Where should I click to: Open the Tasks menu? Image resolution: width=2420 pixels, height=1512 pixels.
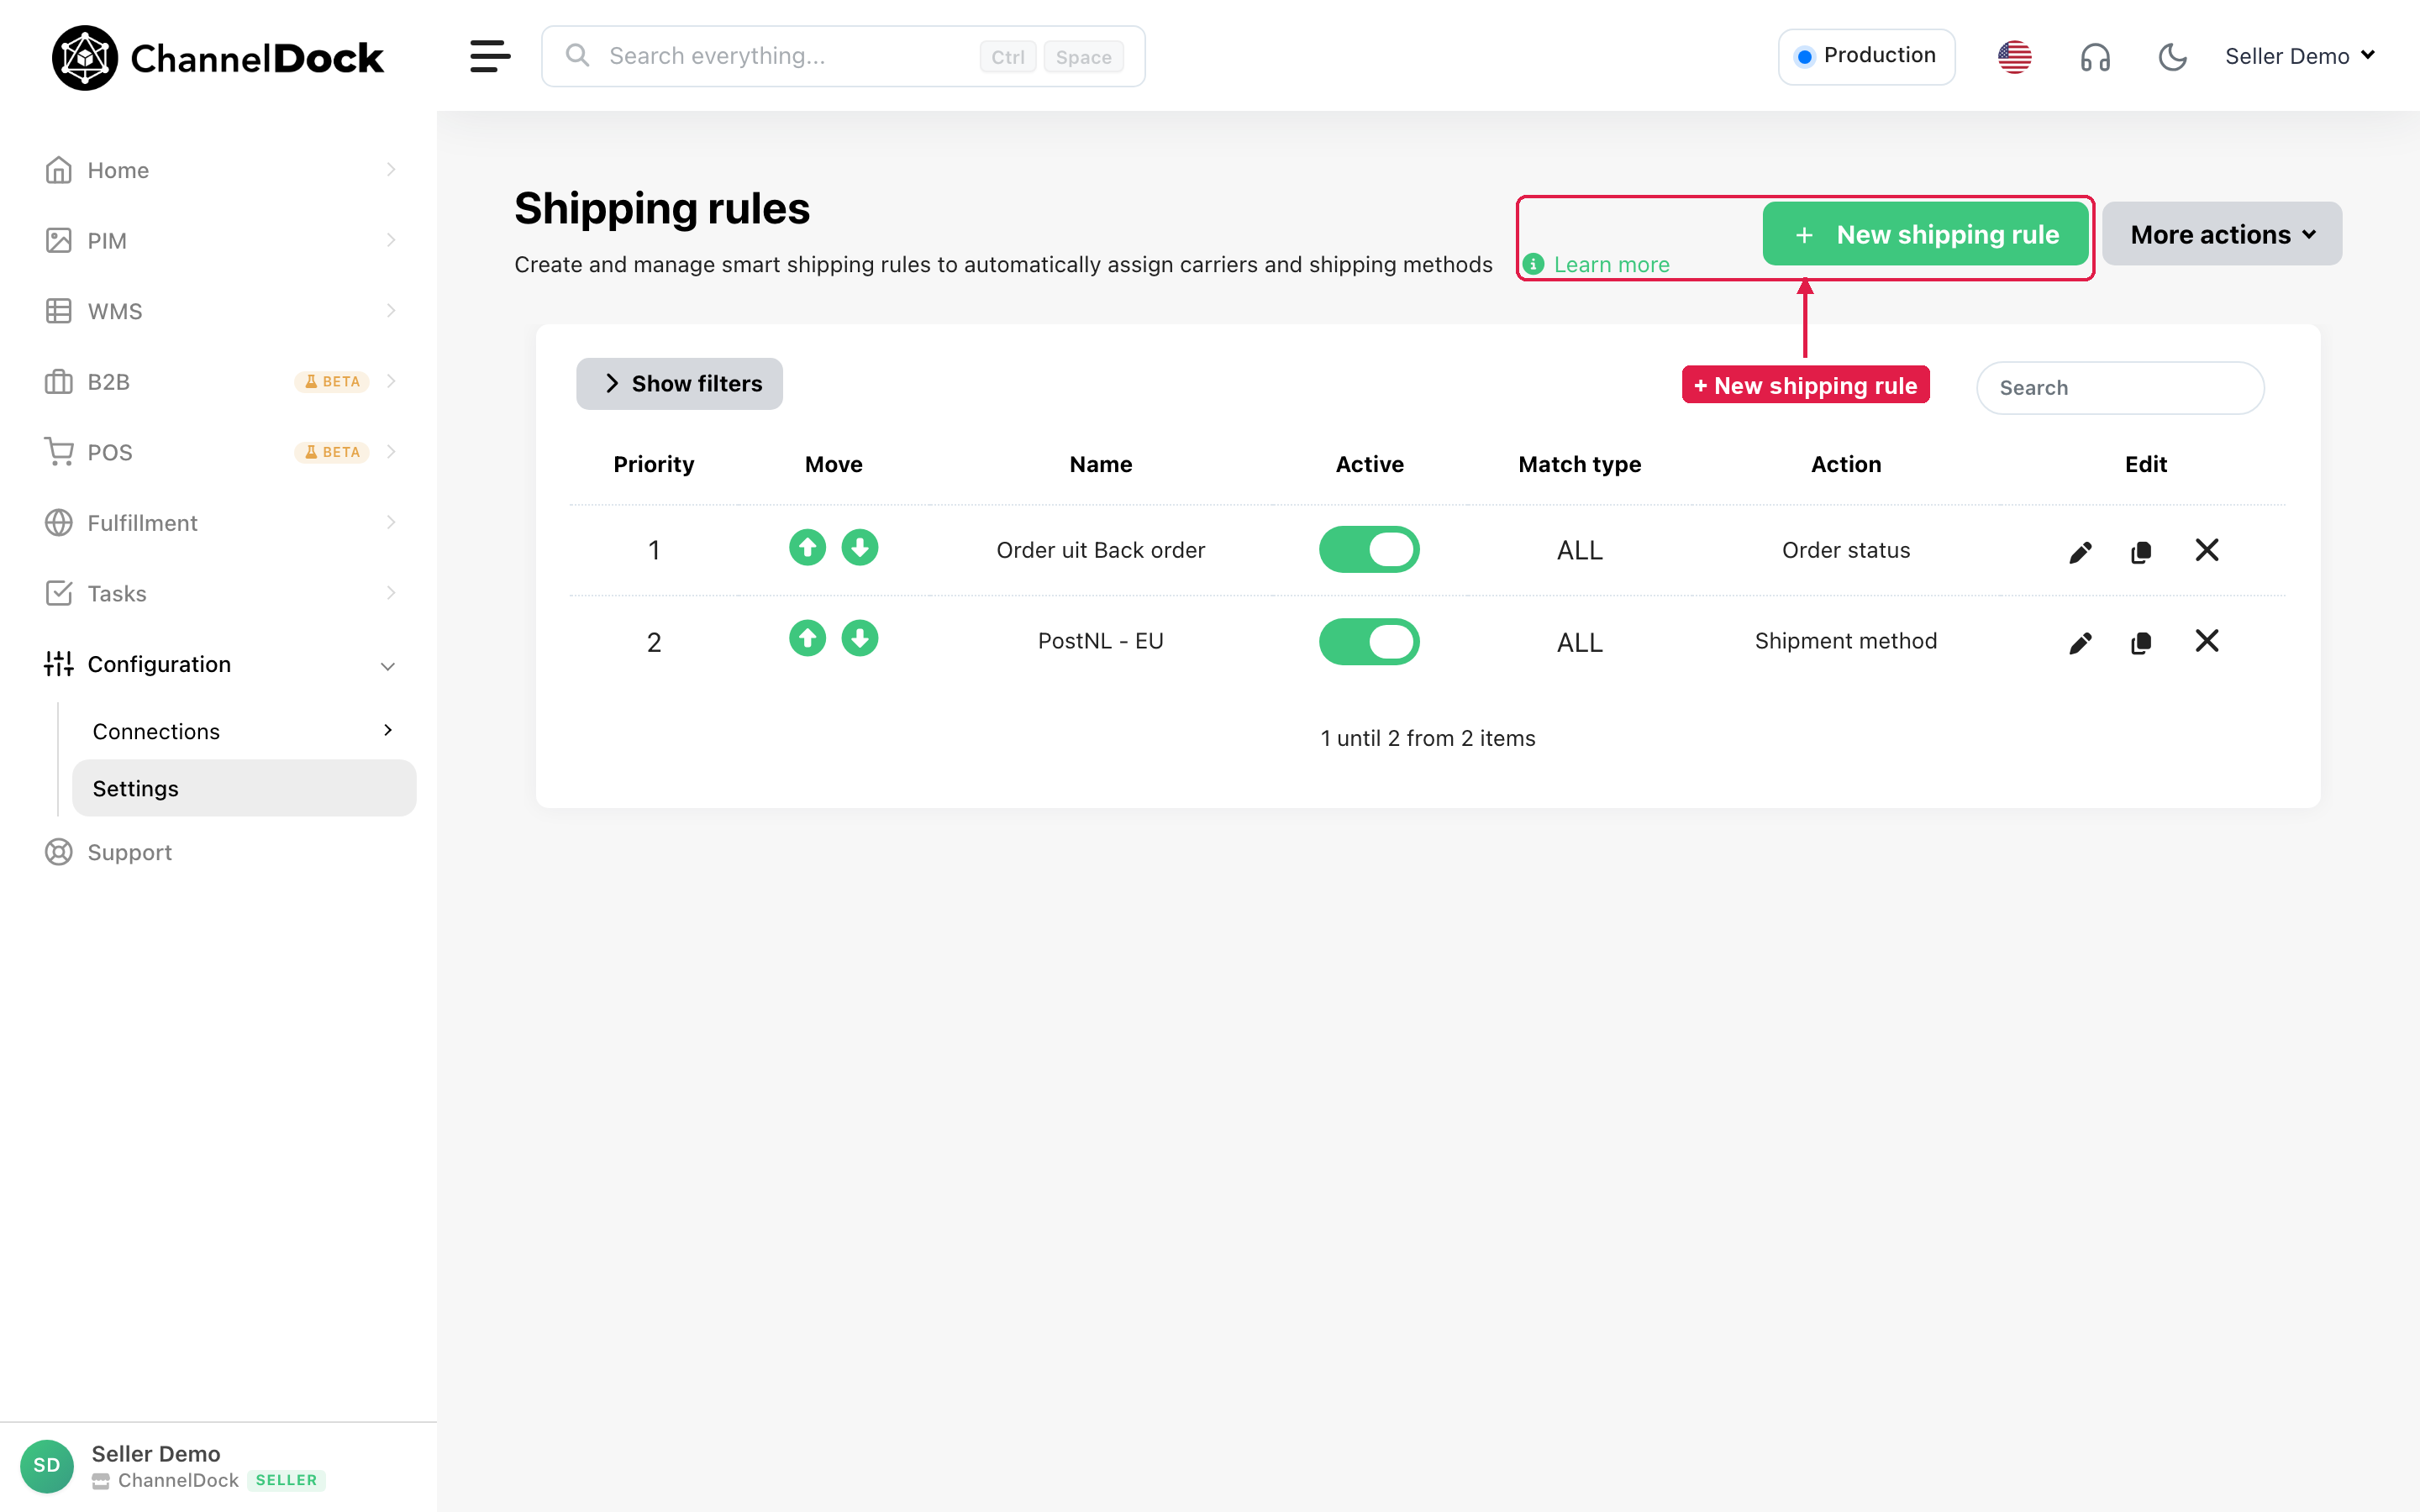coord(220,593)
